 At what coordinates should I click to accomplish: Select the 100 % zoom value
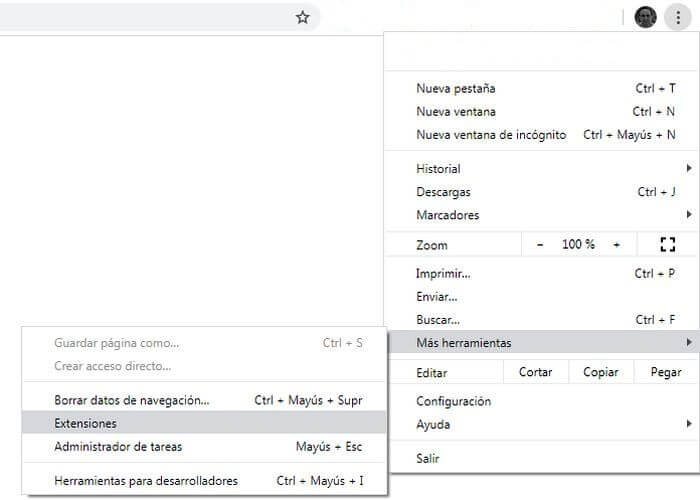(x=578, y=245)
